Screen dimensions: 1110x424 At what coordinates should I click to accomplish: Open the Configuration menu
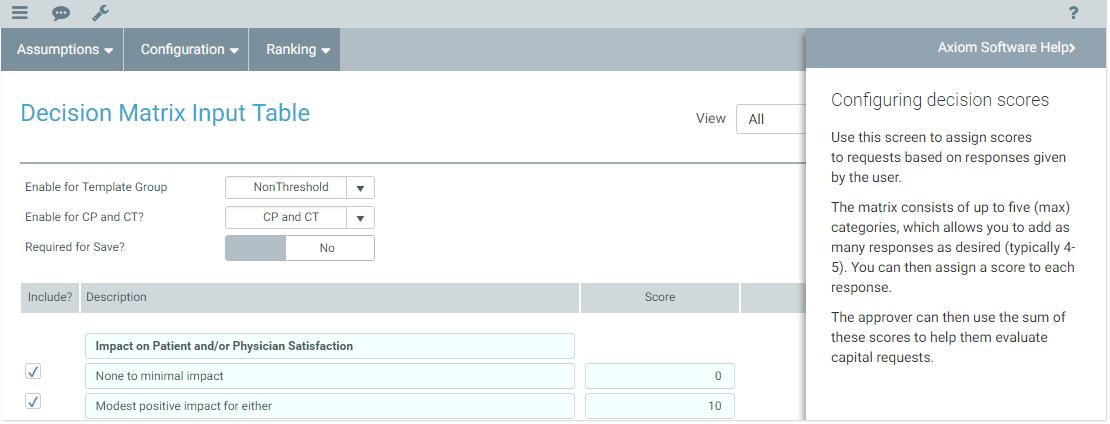189,49
